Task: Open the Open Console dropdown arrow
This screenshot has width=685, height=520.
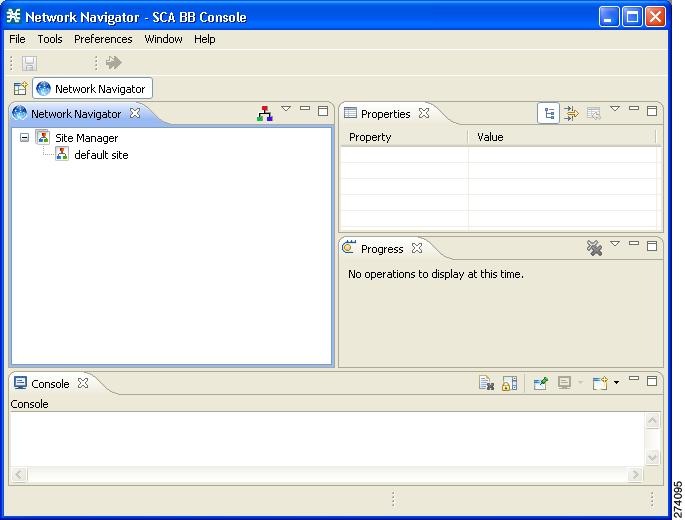Action: pos(616,383)
